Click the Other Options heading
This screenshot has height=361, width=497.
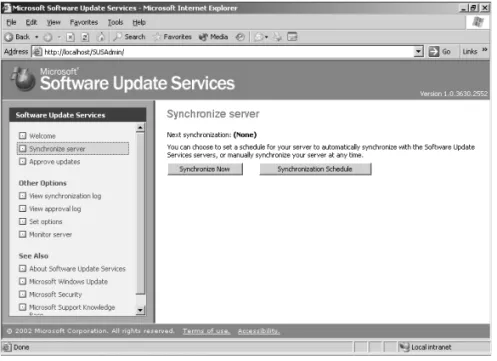click(x=43, y=183)
